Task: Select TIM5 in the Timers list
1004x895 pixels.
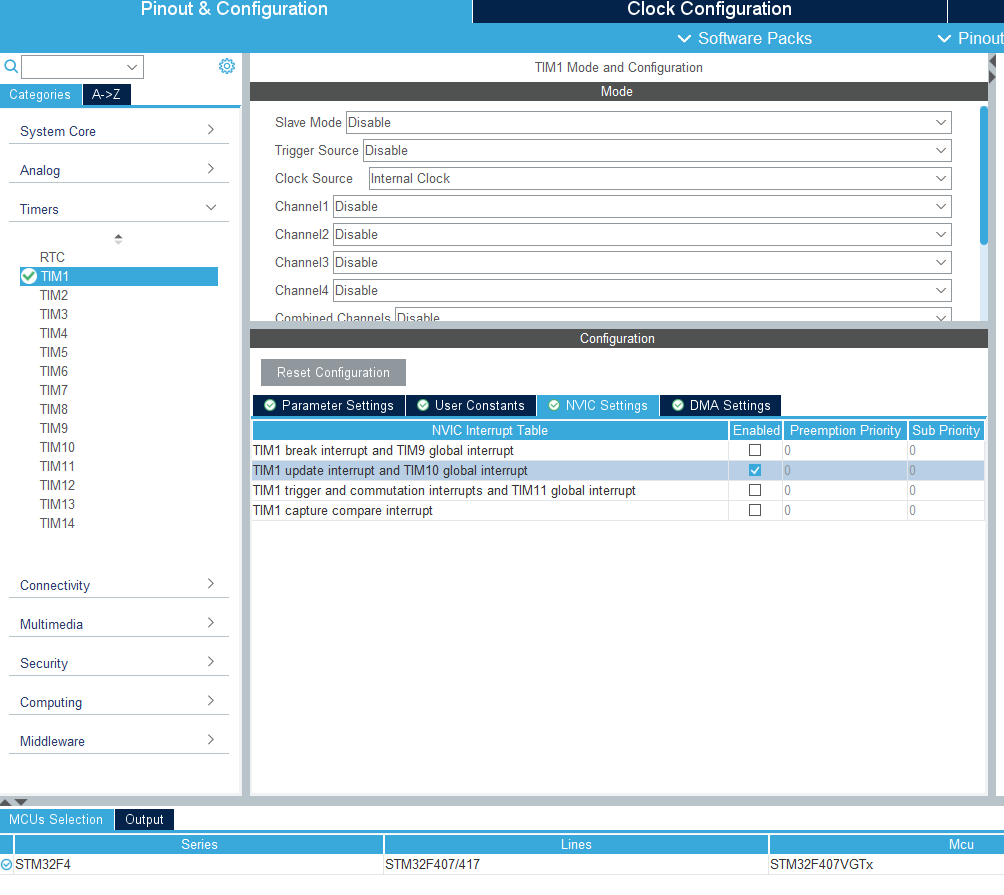Action: tap(54, 352)
